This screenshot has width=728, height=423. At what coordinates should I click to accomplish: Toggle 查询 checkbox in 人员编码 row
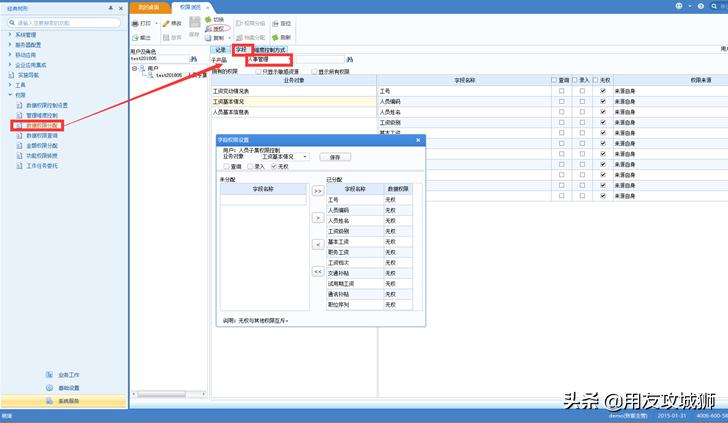click(x=561, y=101)
